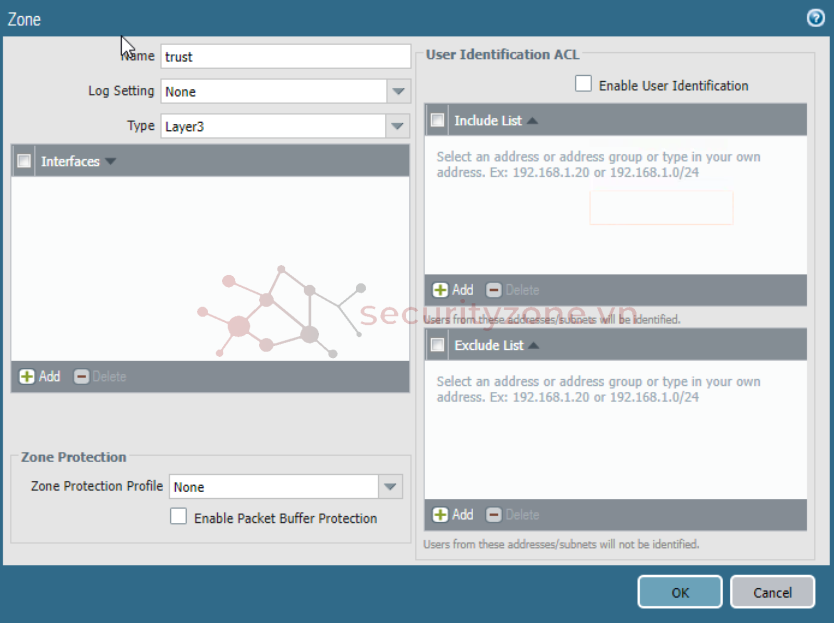Enable Packet Buffer Protection checkbox

coord(178,517)
